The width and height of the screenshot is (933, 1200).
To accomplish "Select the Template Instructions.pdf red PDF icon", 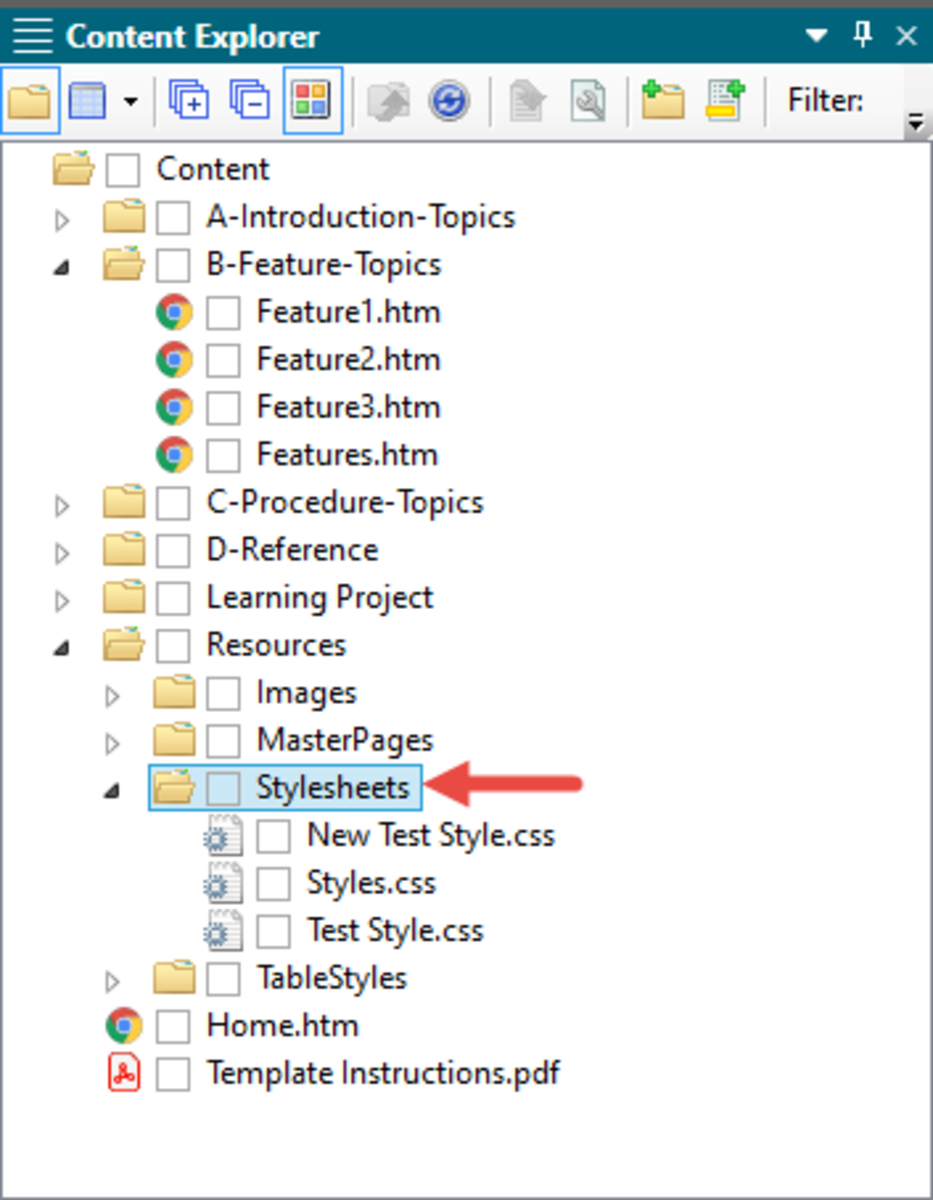I will [x=125, y=1072].
